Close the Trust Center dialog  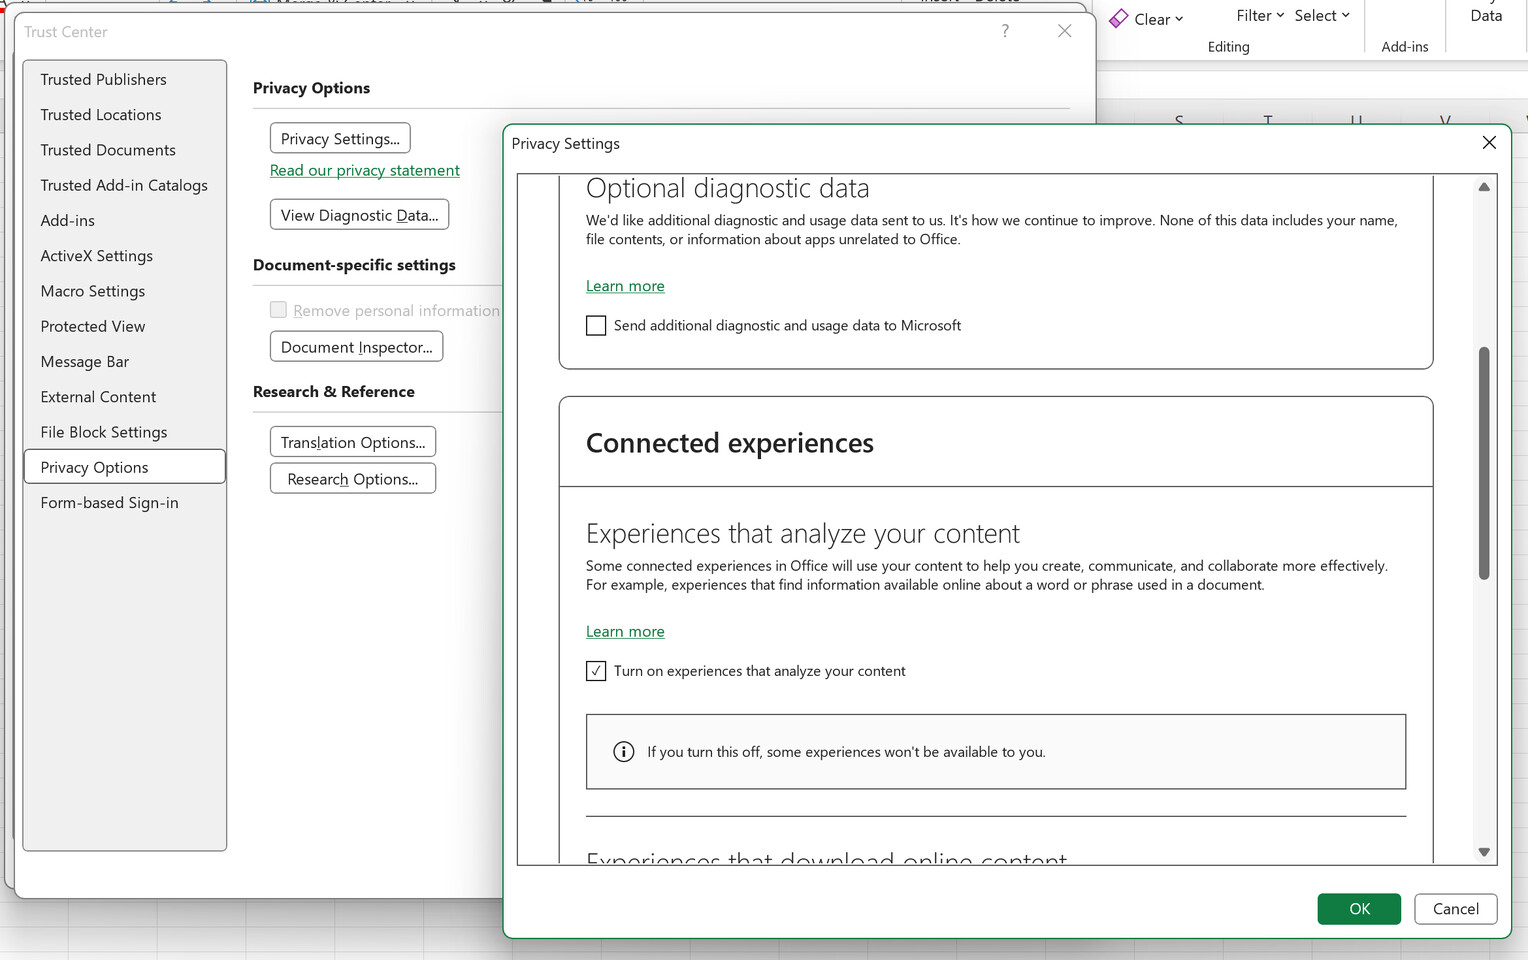[x=1064, y=31]
